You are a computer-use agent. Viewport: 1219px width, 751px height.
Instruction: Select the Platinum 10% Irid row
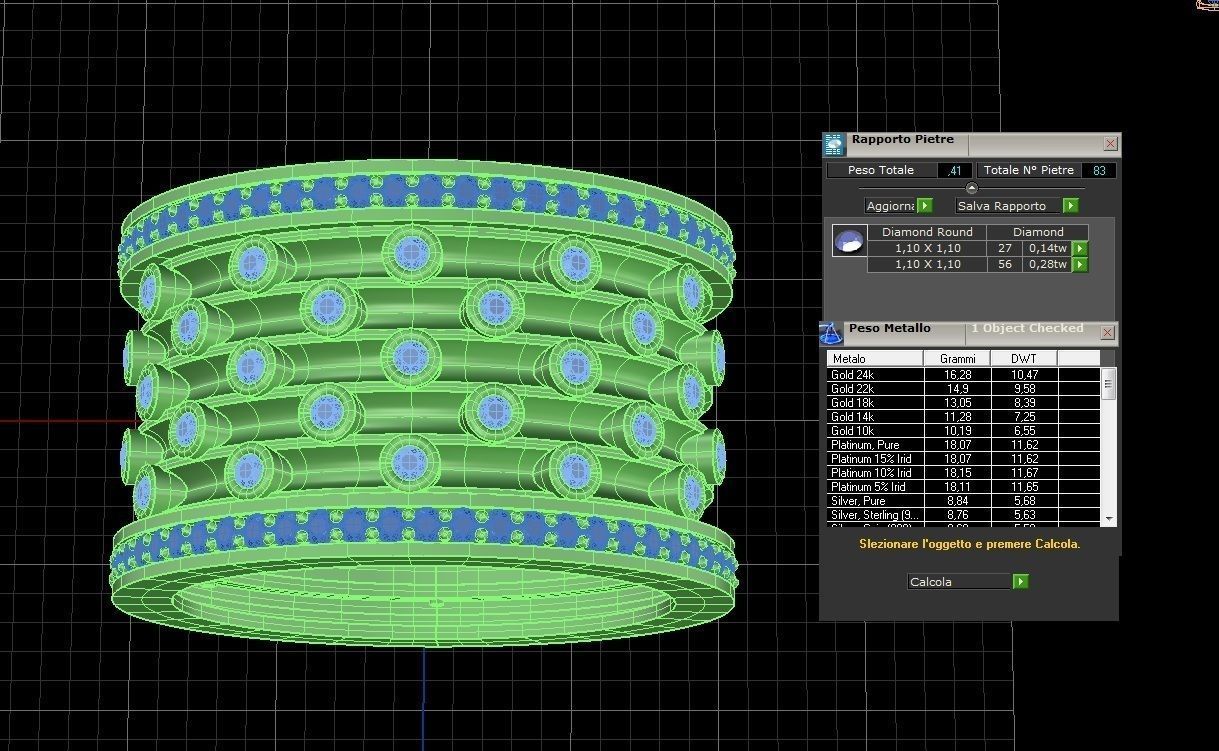(x=964, y=473)
